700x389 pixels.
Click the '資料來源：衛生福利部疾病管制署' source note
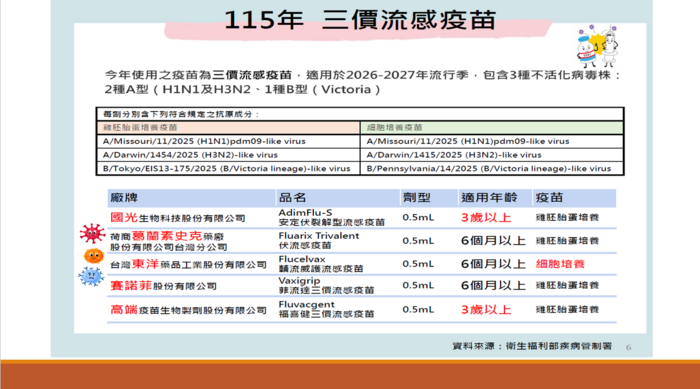pos(532,346)
